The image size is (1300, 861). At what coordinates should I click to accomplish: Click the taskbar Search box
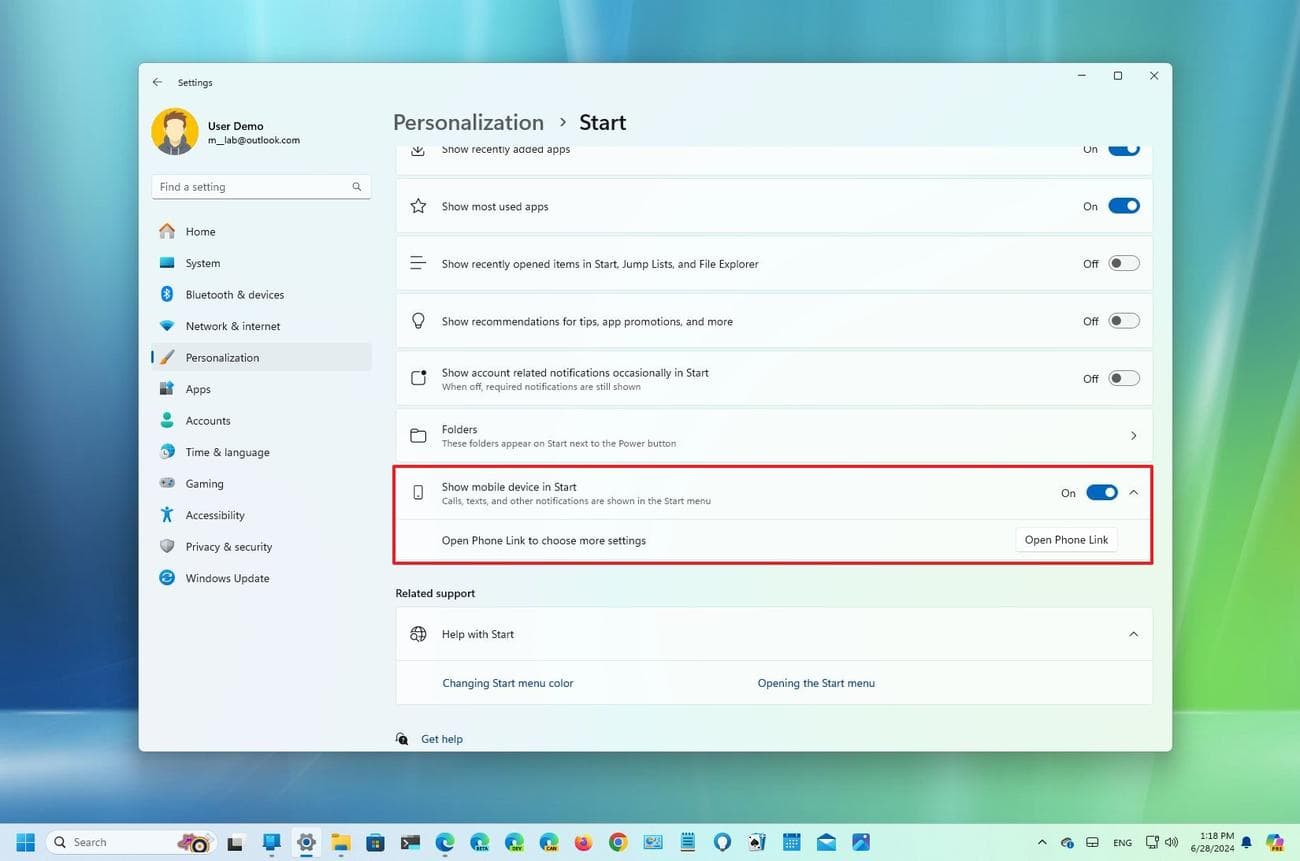coord(131,842)
